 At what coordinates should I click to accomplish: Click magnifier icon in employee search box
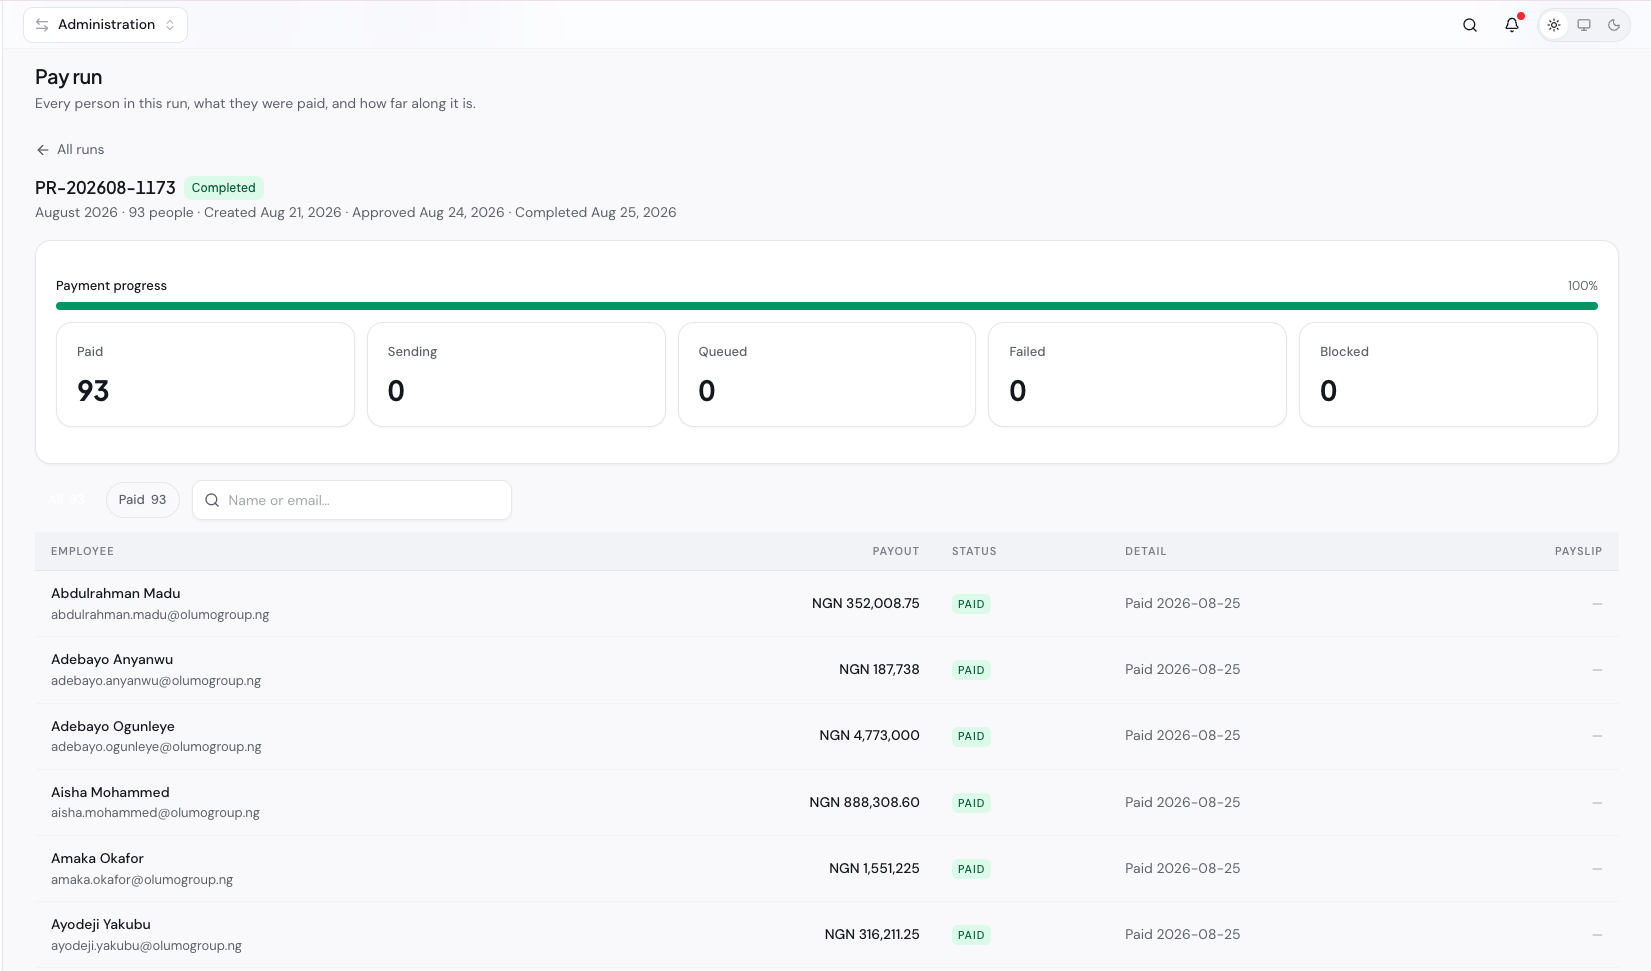pyautogui.click(x=212, y=500)
